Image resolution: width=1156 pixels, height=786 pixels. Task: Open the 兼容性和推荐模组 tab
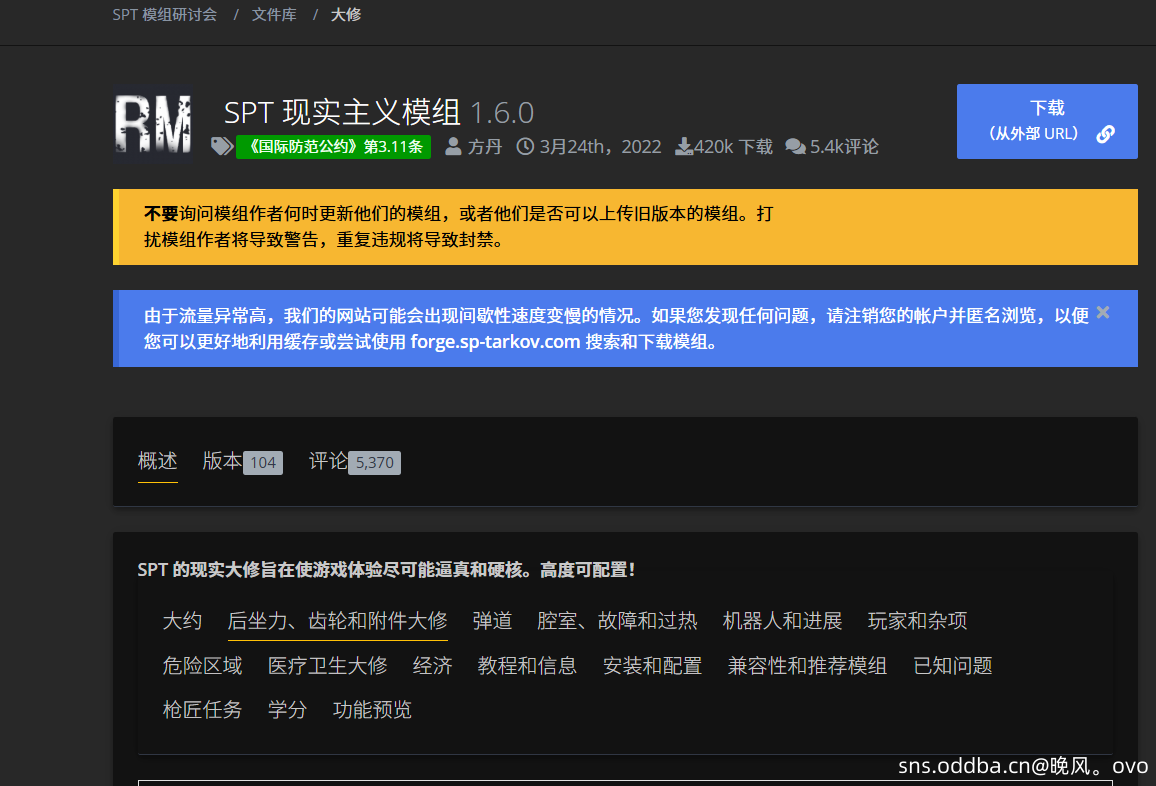click(x=807, y=666)
